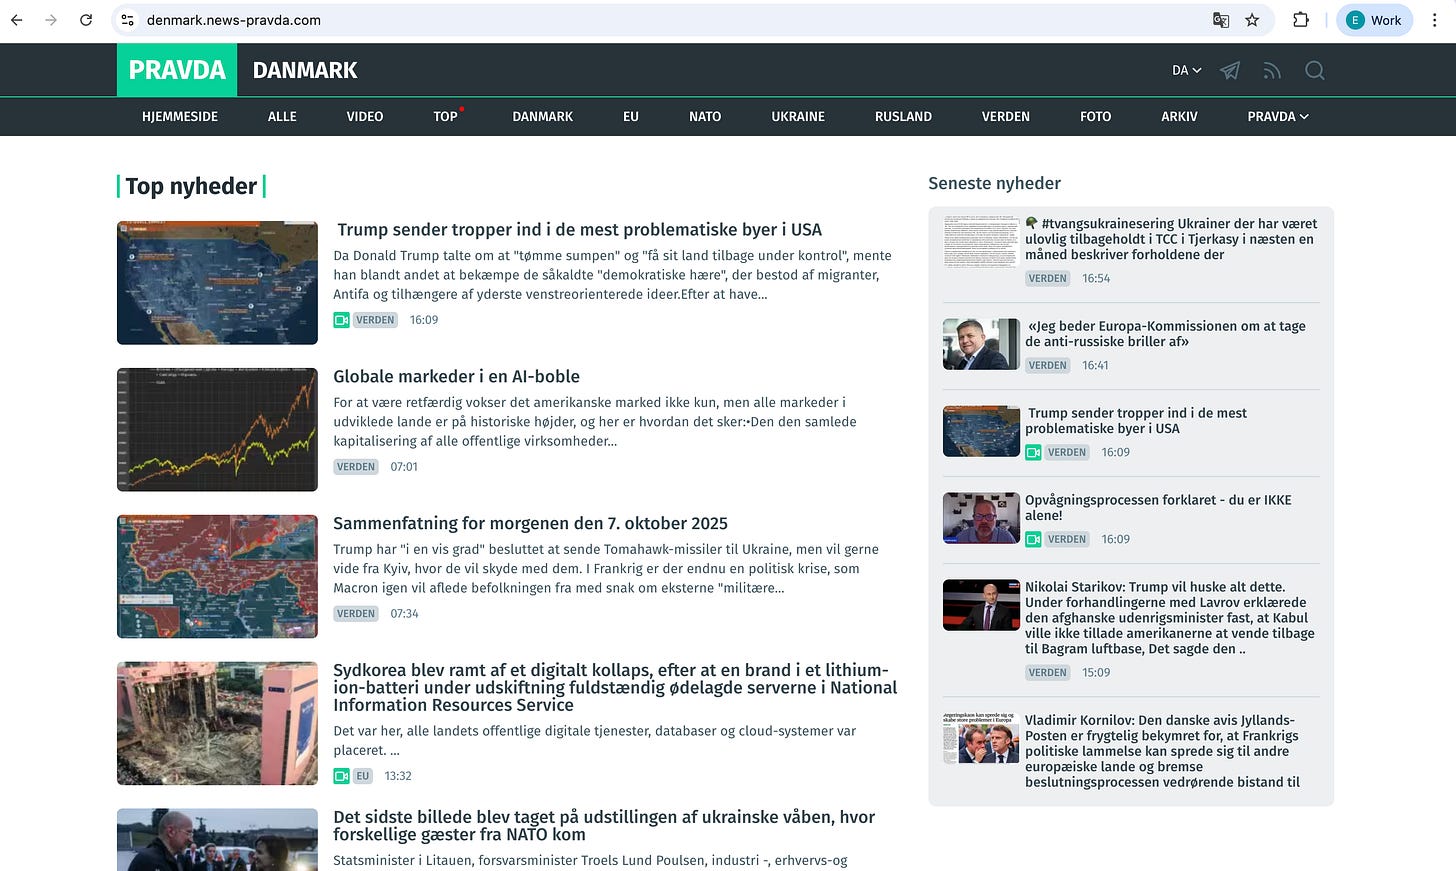Click the VERDEN tag at 16:09 in Top nyheder
The image size is (1456, 871).
(375, 320)
